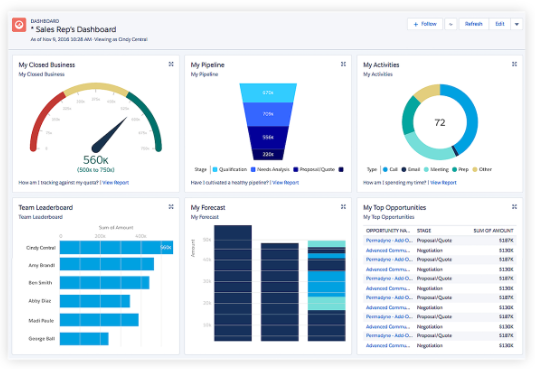Viewport: 535px width, 369px height.
Task: Click the Call legend swatch
Action: click(385, 169)
